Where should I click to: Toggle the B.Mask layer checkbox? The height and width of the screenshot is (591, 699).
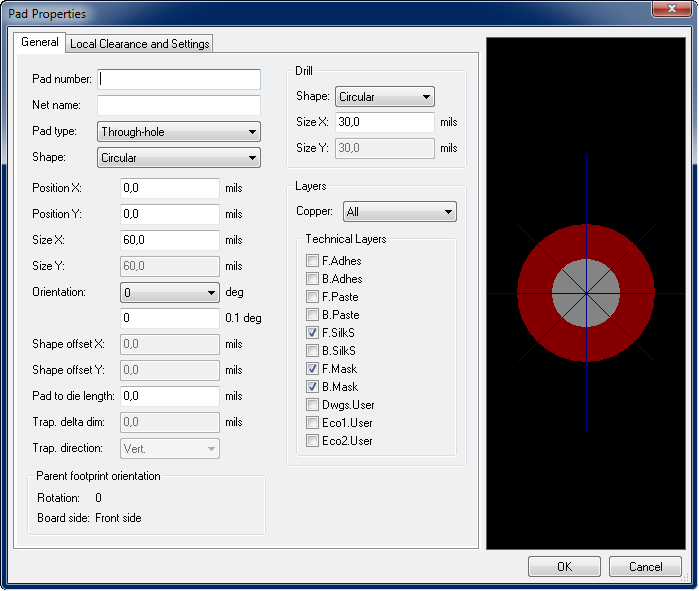coord(314,387)
